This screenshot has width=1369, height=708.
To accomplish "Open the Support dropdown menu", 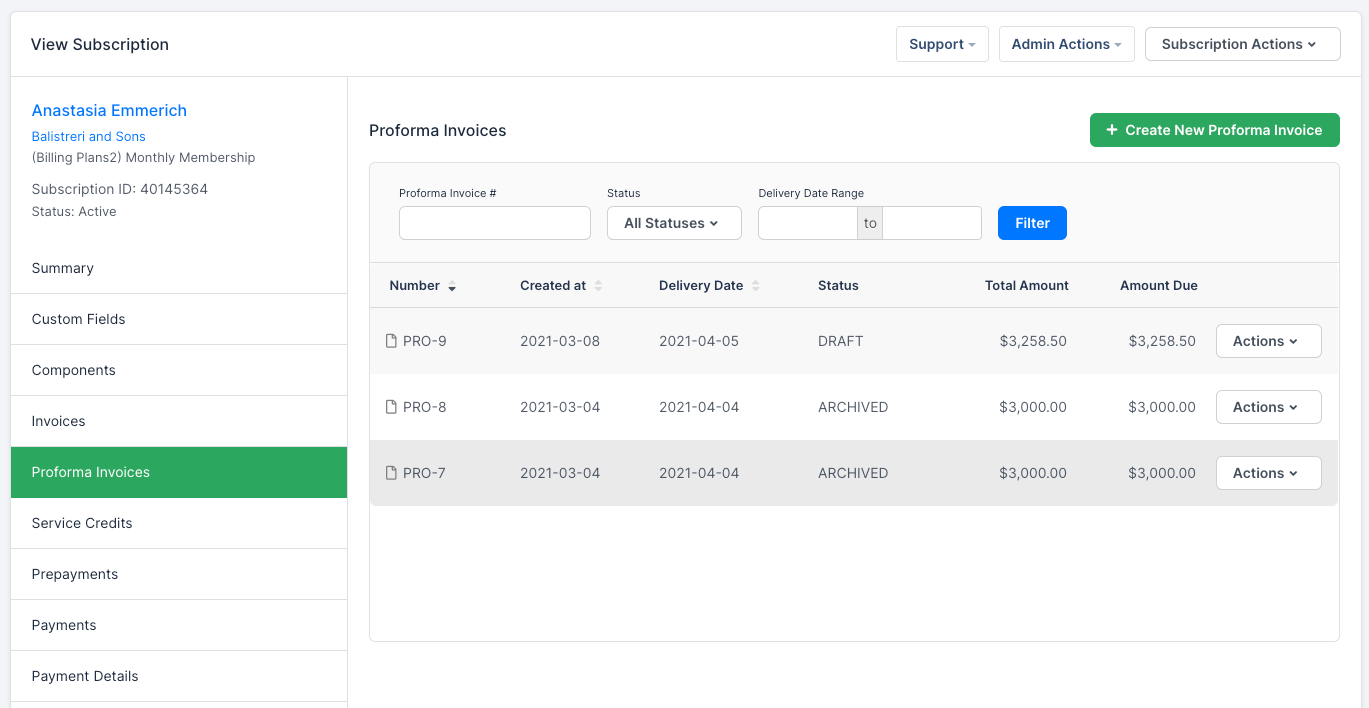I will tap(942, 44).
